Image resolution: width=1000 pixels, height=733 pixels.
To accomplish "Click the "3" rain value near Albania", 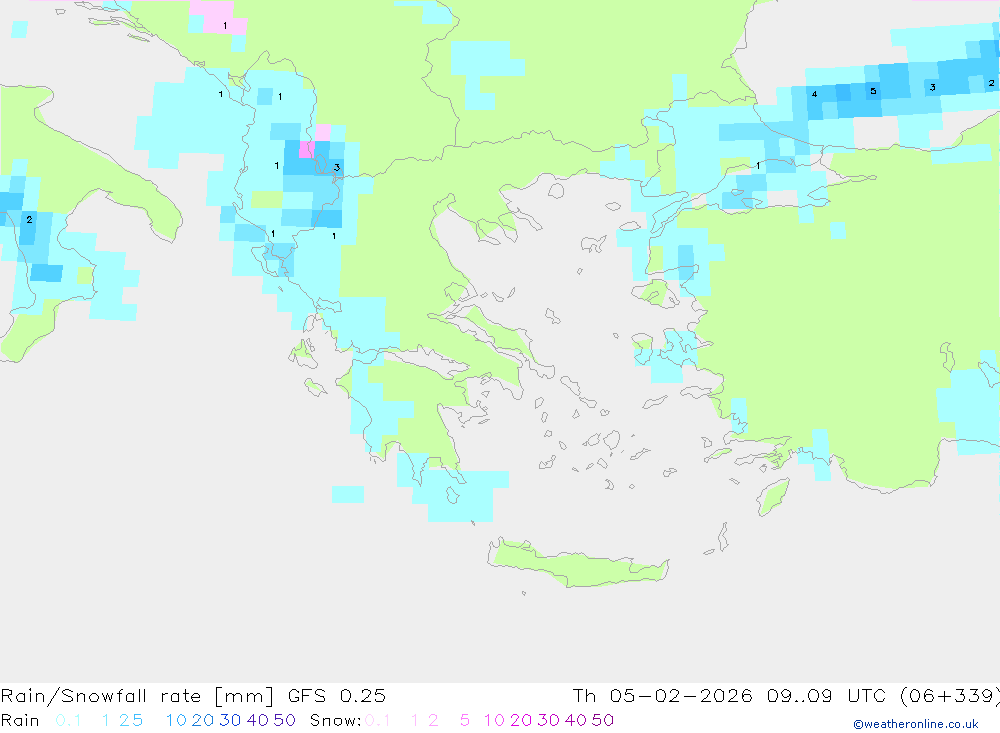I will point(337,168).
